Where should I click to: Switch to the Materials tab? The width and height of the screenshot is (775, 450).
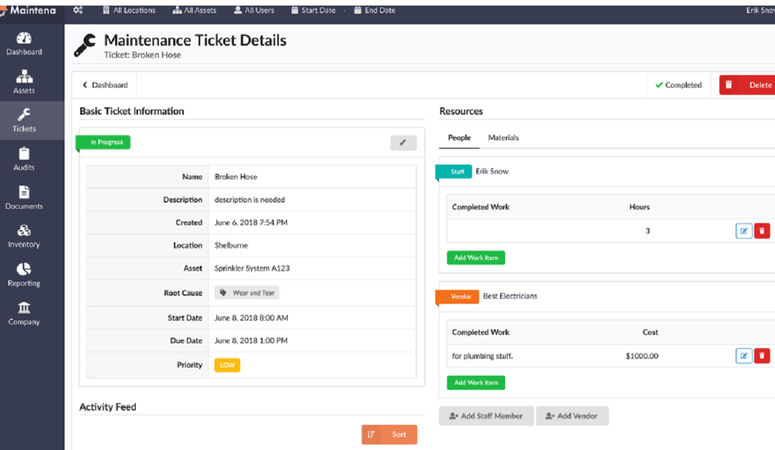[x=503, y=137]
